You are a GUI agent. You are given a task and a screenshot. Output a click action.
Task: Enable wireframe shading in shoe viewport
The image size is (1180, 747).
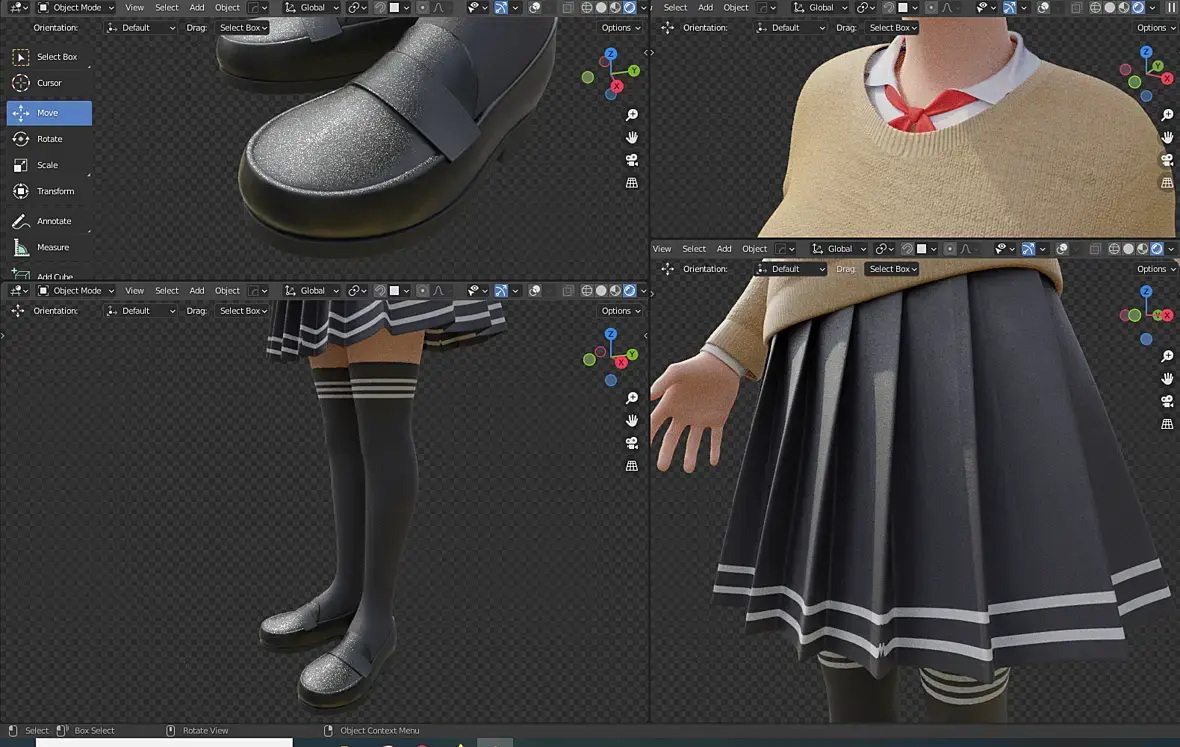(587, 8)
